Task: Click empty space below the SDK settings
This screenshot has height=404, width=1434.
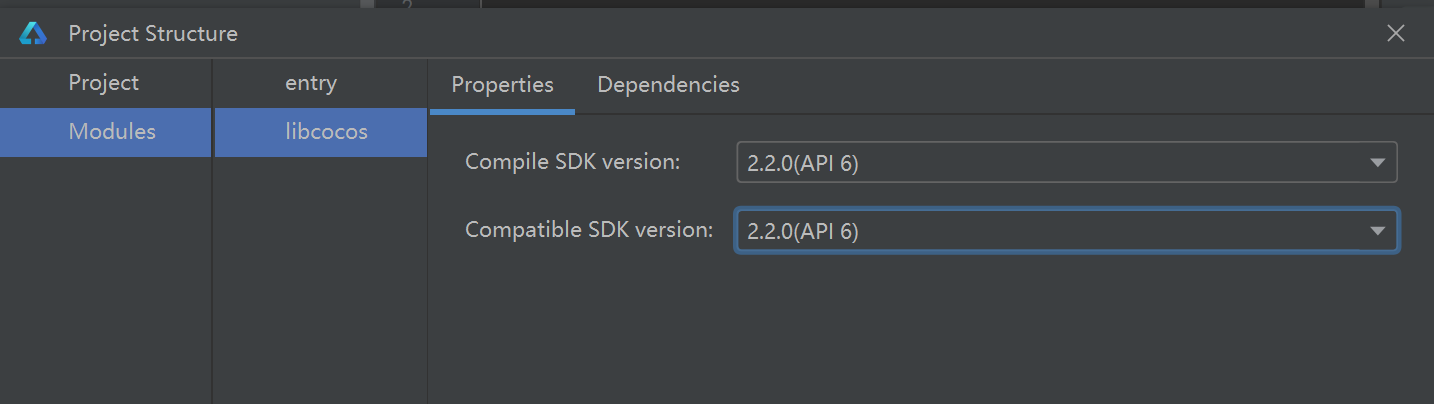Action: 930,330
